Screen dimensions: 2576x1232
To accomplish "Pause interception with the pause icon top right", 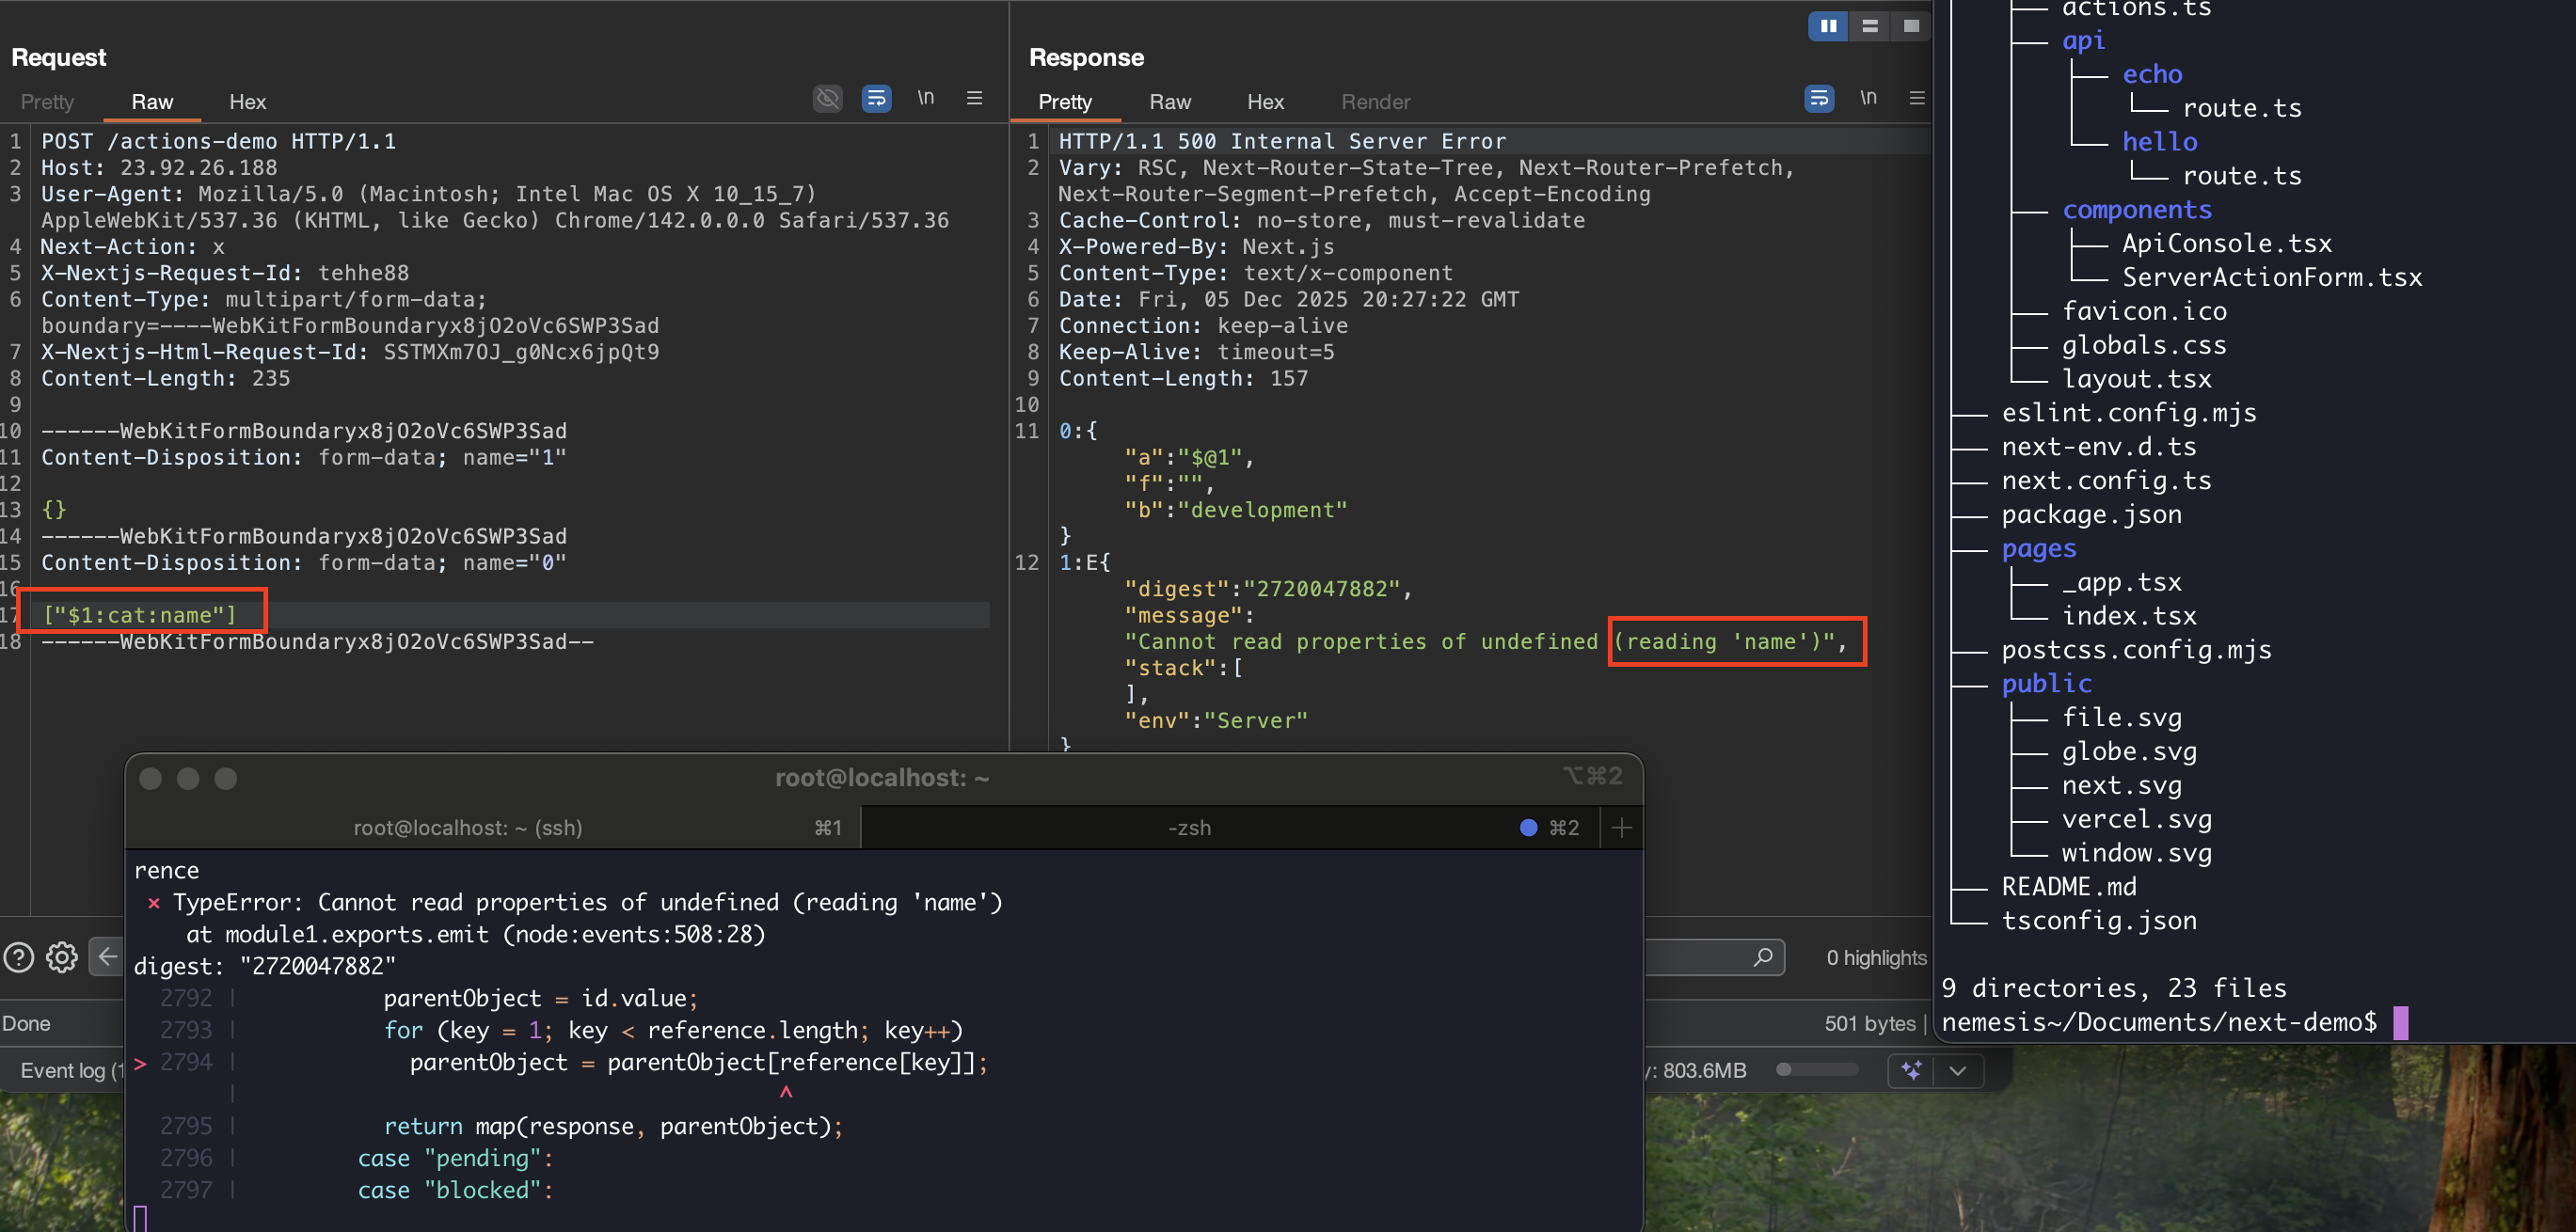I will (x=1828, y=27).
